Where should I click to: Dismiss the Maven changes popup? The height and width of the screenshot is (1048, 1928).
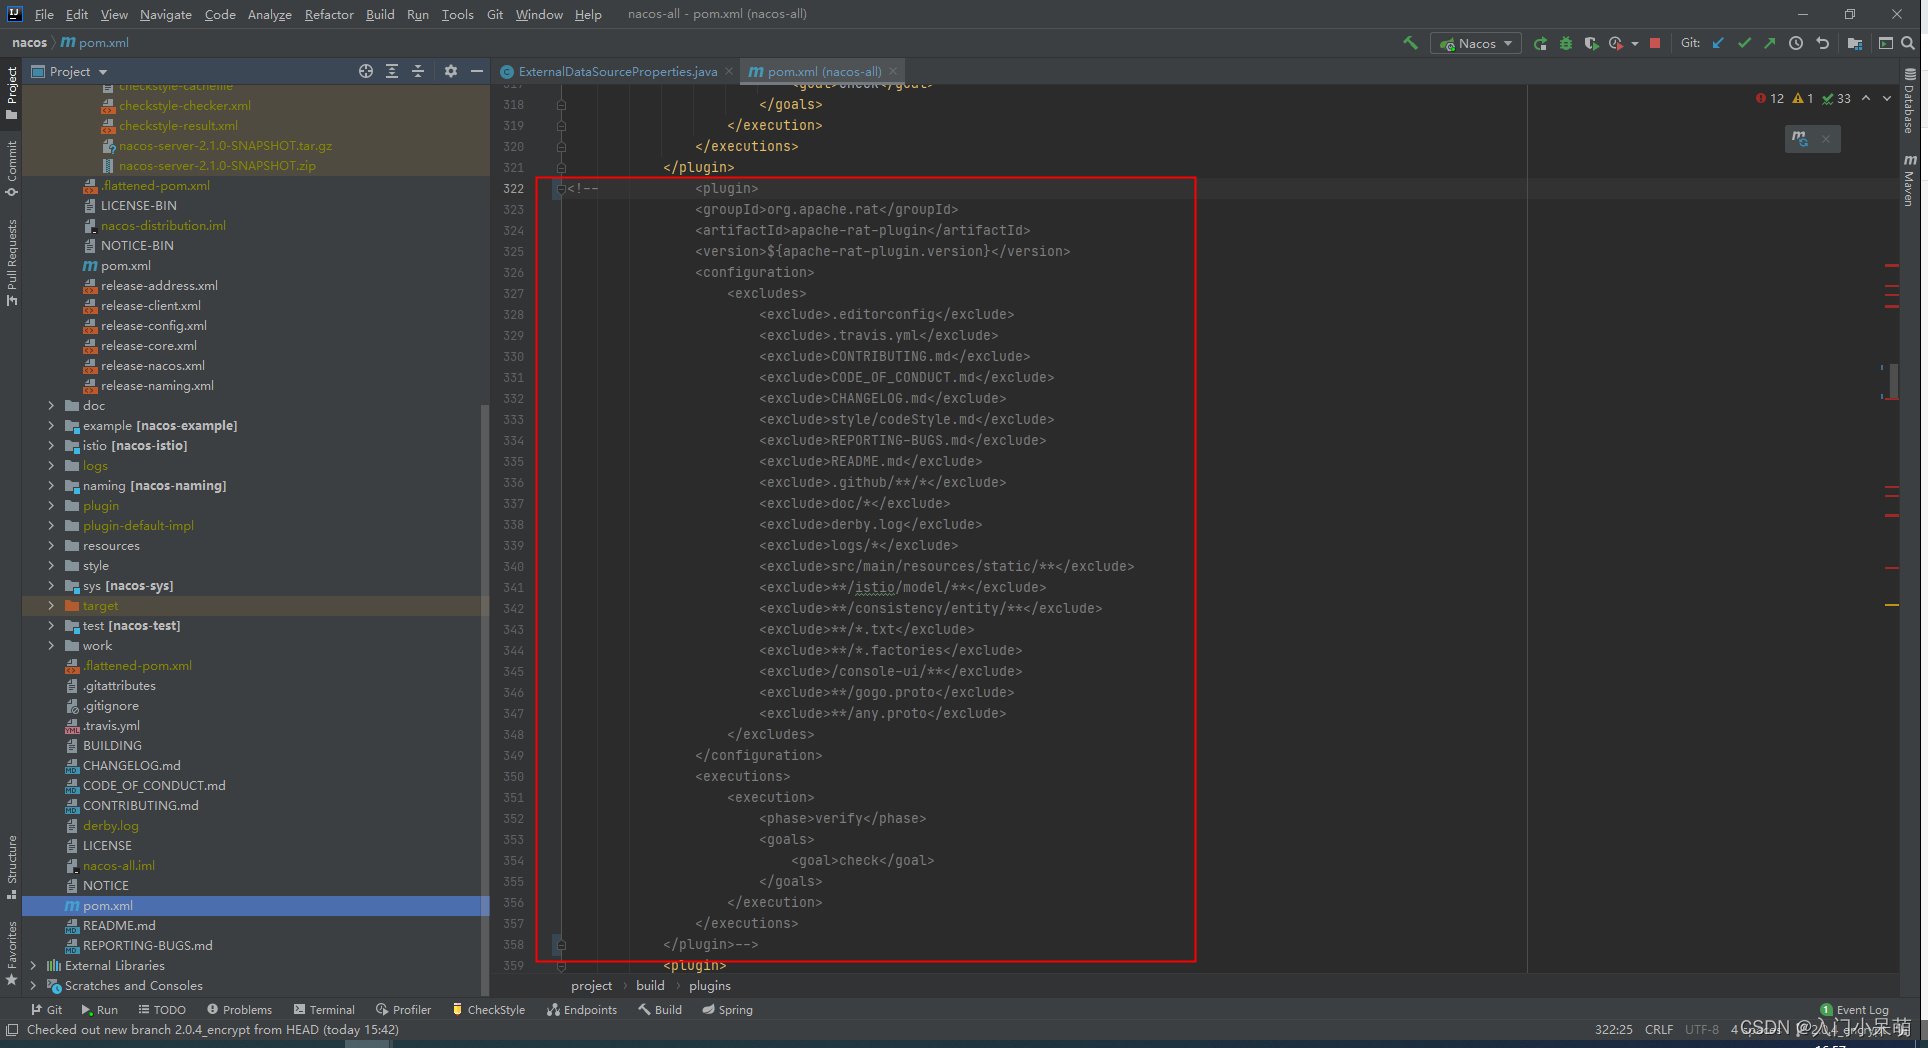point(1826,139)
